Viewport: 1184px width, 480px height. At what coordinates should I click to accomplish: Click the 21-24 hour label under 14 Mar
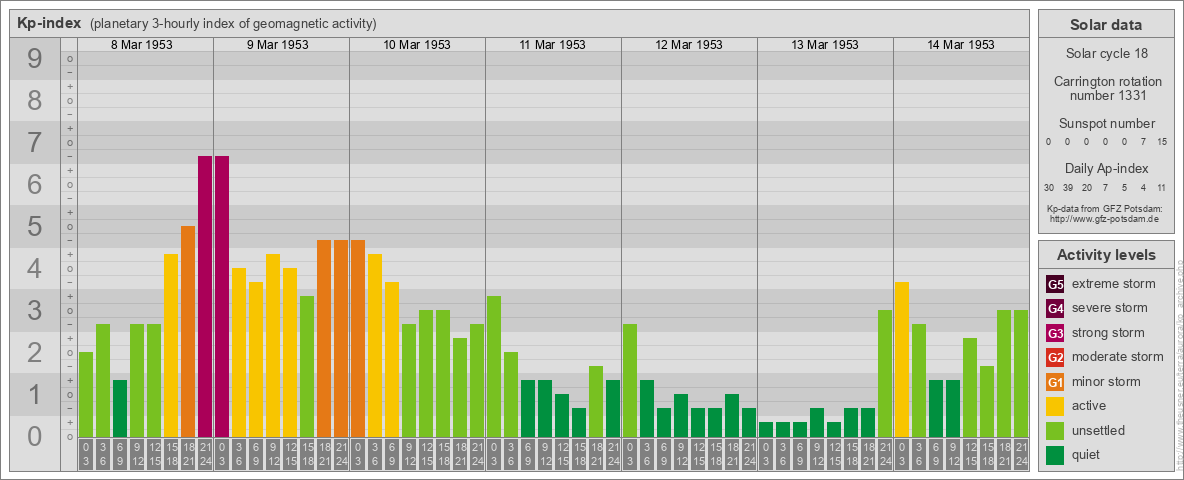[1021, 455]
